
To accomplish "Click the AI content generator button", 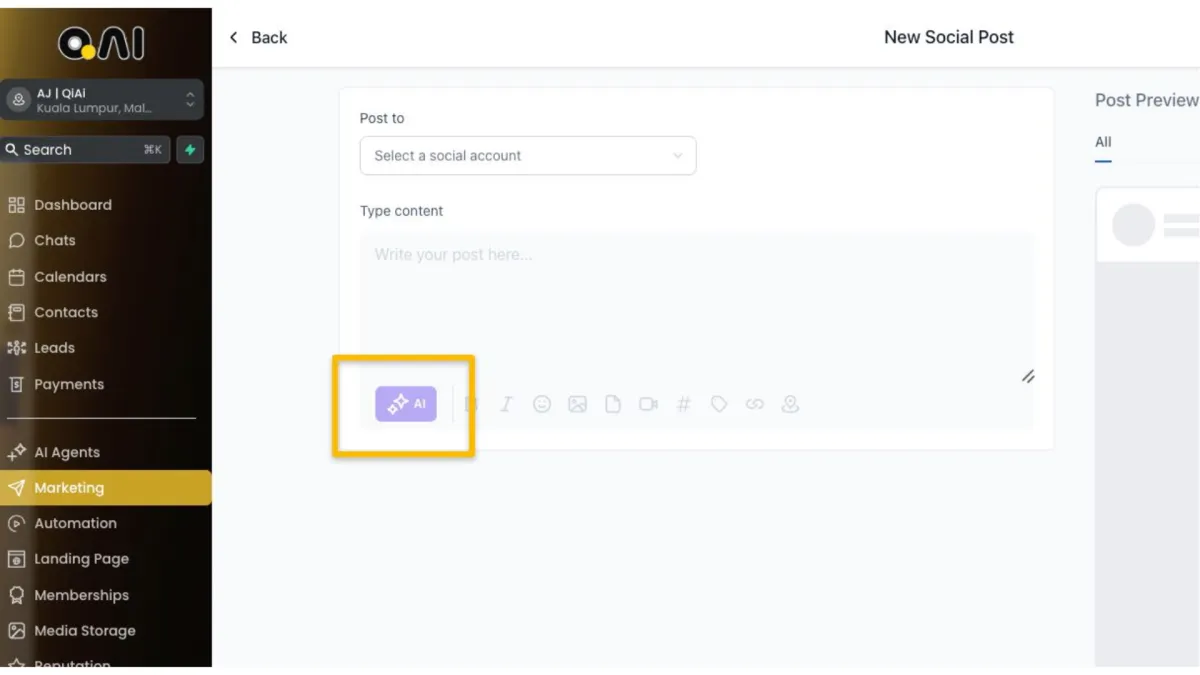I will coord(406,404).
